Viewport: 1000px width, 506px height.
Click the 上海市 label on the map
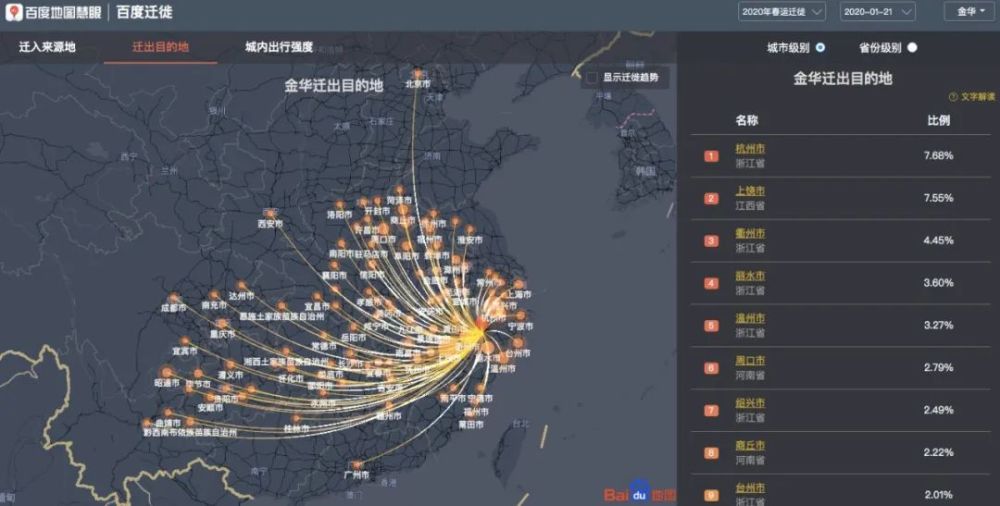pyautogui.click(x=518, y=295)
